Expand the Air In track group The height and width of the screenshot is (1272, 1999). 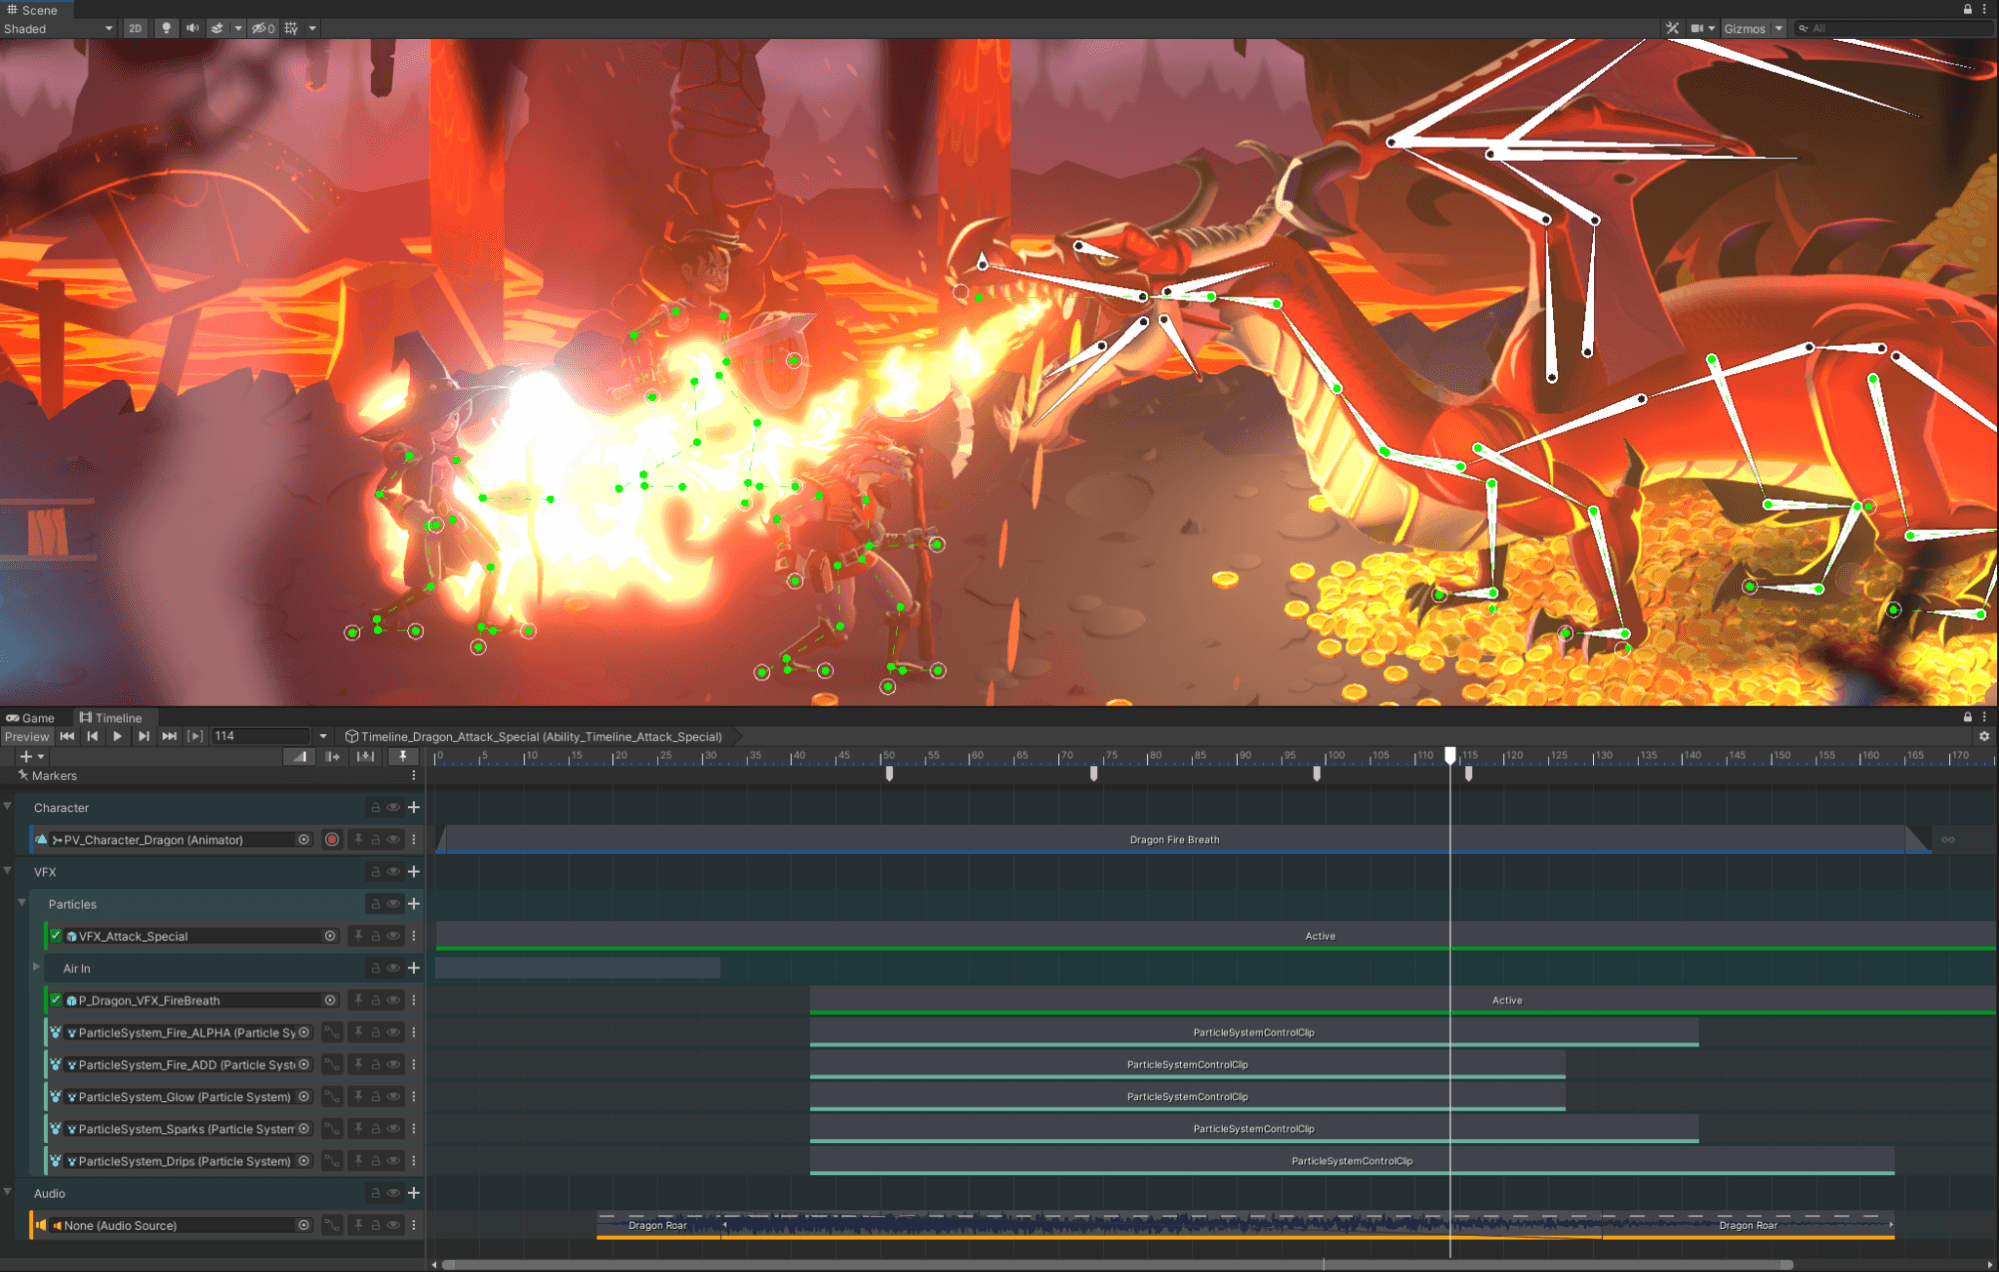pyautogui.click(x=37, y=967)
